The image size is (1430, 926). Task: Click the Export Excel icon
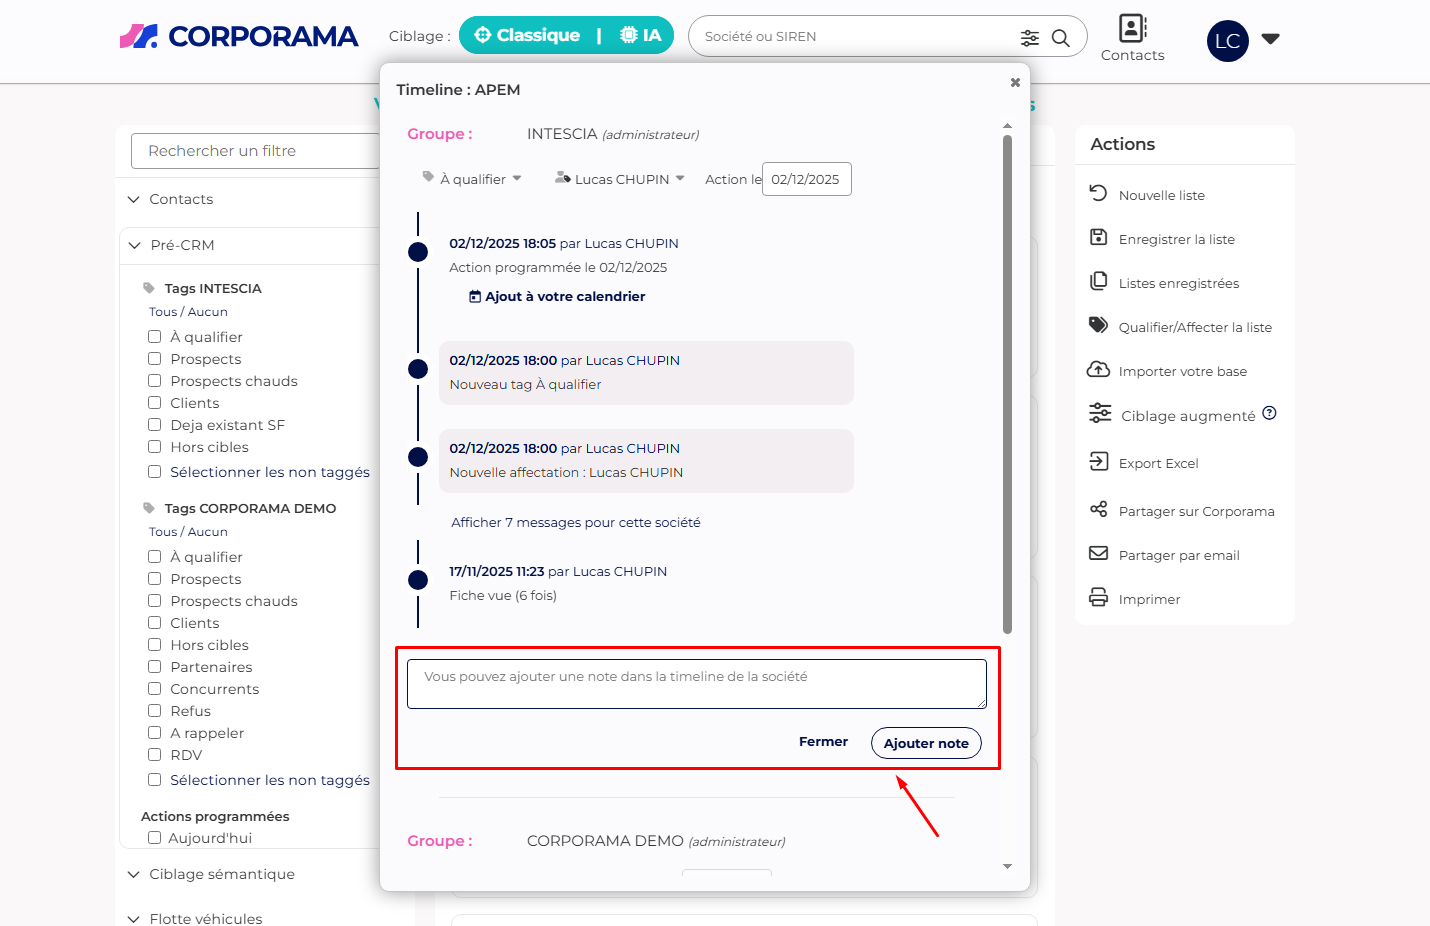[x=1098, y=461]
